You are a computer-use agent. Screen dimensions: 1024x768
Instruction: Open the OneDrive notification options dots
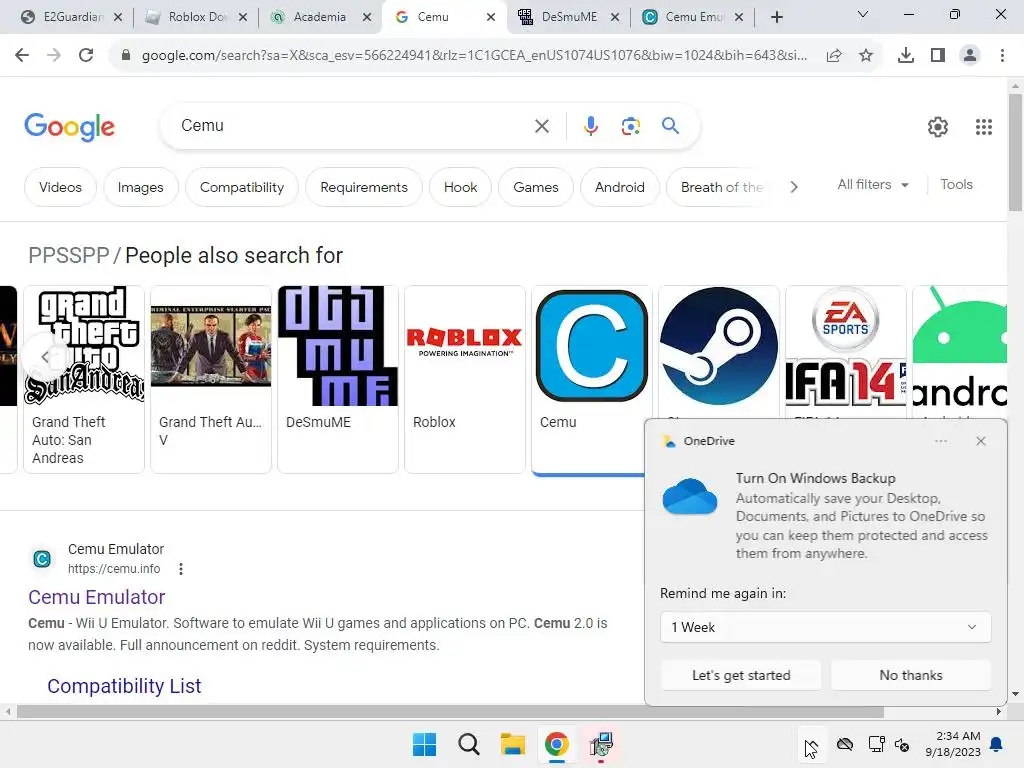pos(940,441)
